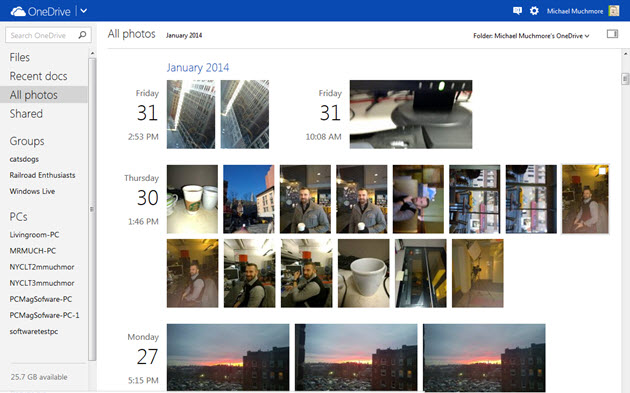The height and width of the screenshot is (393, 630).
Task: Click the user profile avatar picture
Action: [614, 11]
